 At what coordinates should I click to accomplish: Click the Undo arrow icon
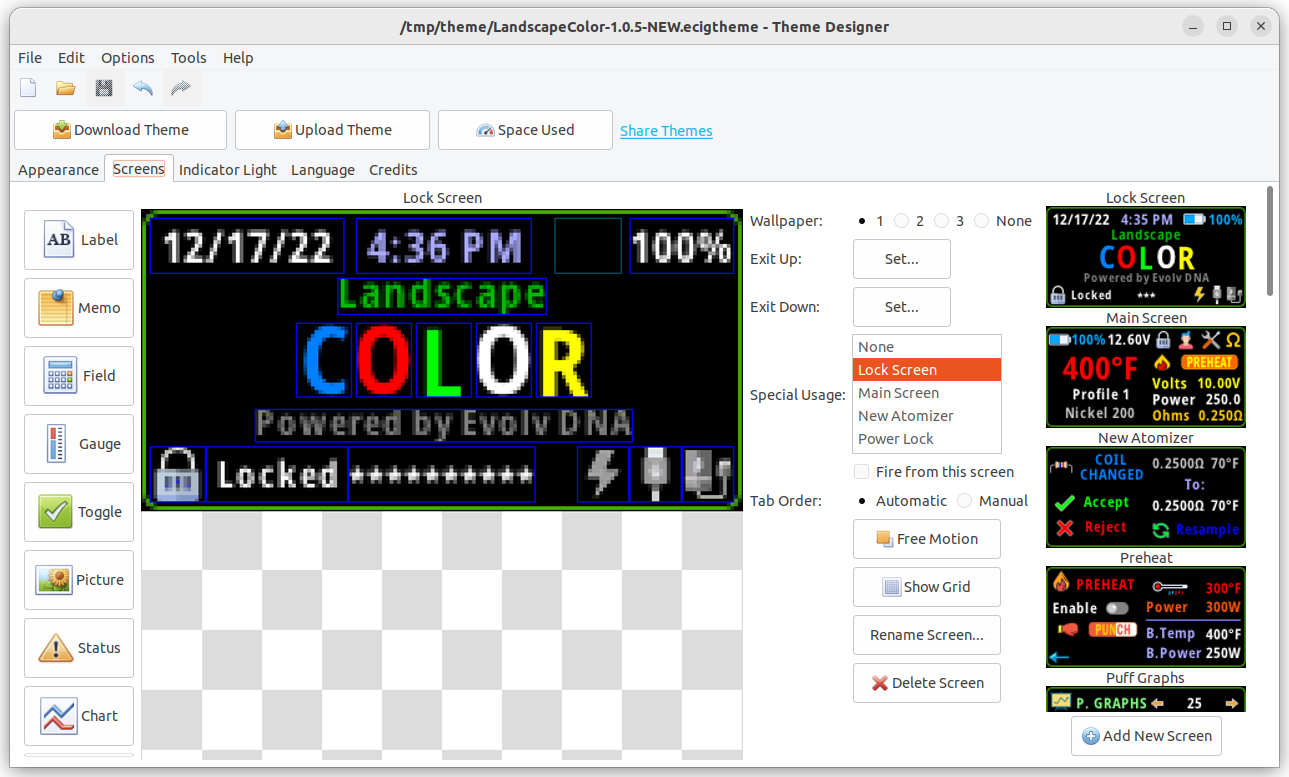pyautogui.click(x=143, y=89)
